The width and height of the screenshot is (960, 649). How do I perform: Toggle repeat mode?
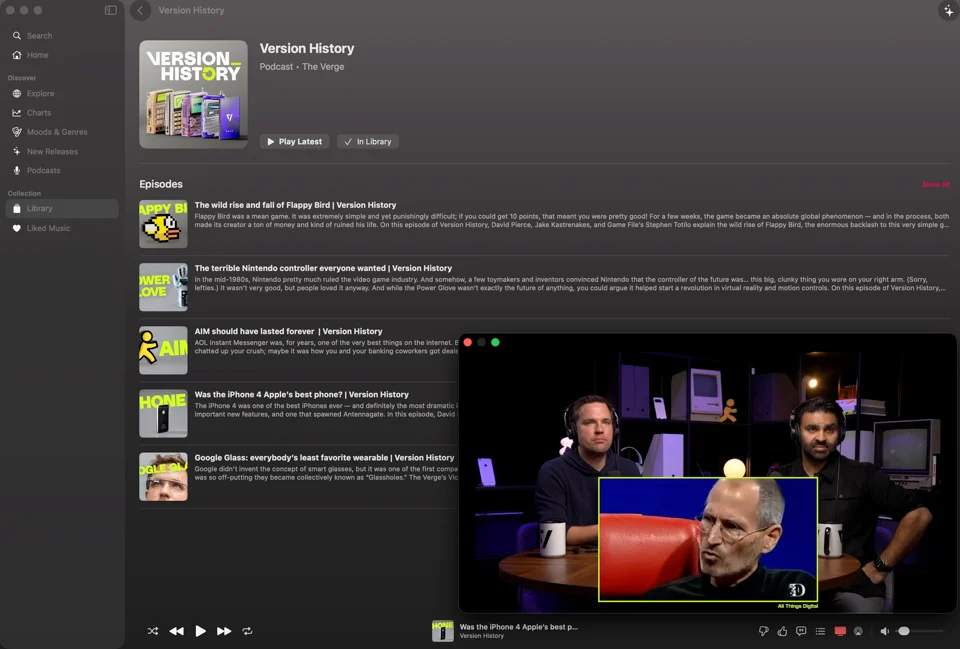(x=247, y=631)
